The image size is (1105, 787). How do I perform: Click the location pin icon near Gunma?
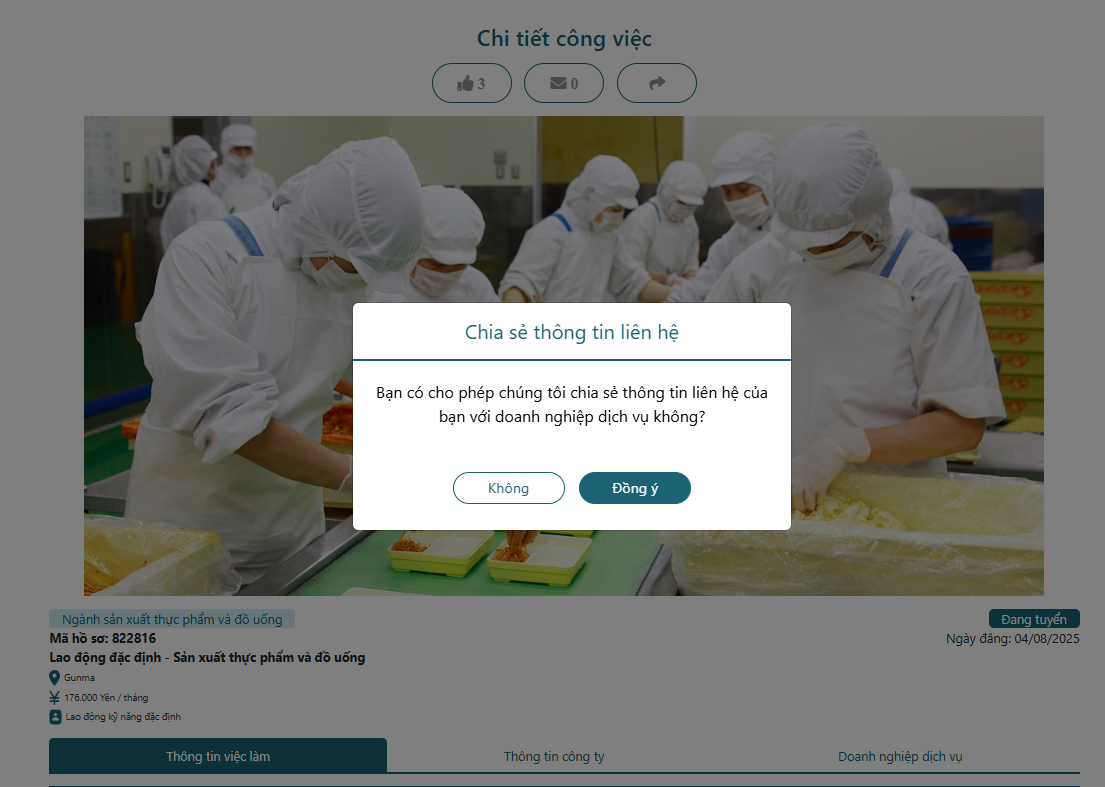[54, 678]
